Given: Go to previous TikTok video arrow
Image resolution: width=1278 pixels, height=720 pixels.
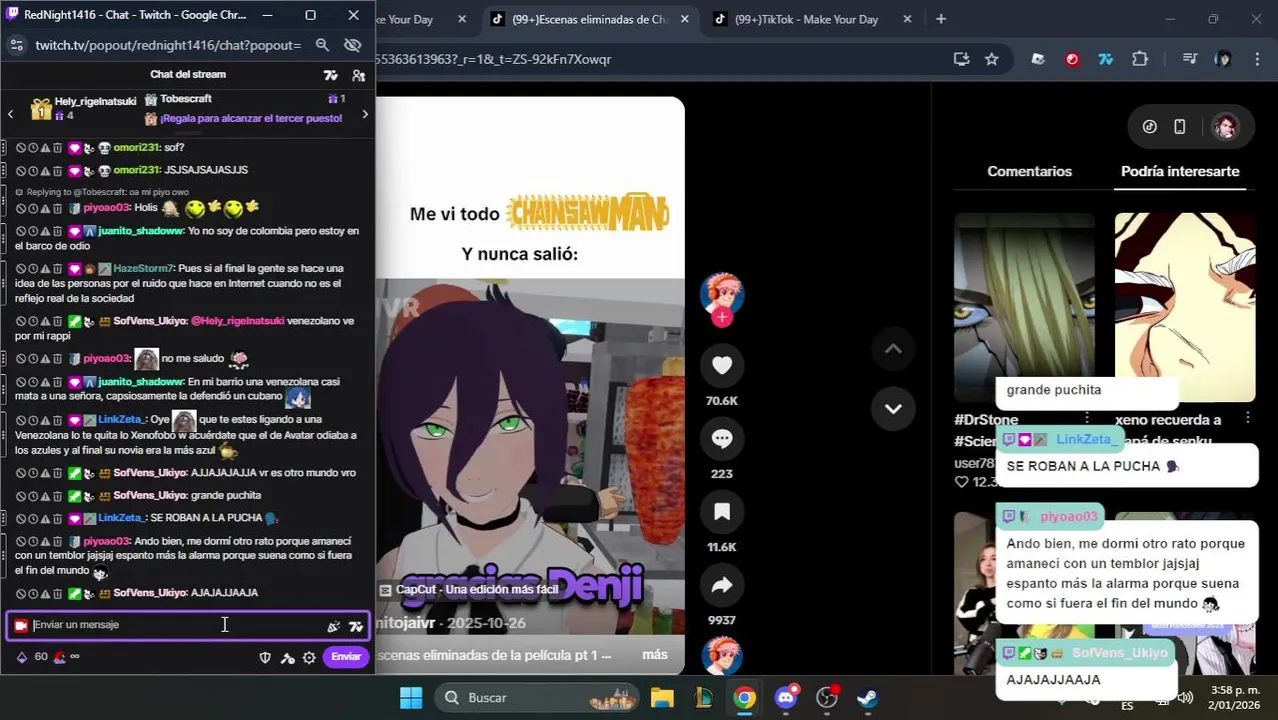Looking at the screenshot, I should click(x=893, y=349).
